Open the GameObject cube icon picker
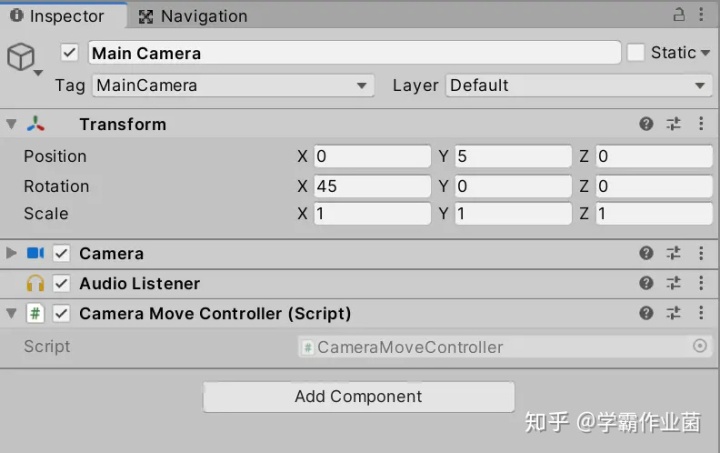This screenshot has height=453, width=720. [21, 57]
